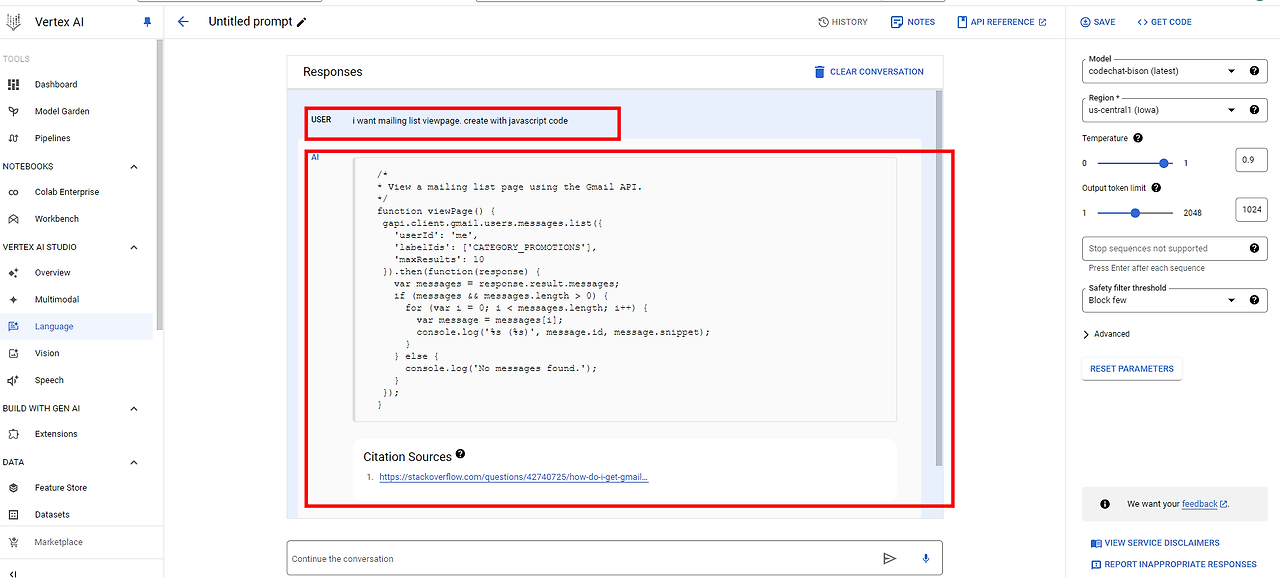Click the responses panel scrollbar
1280x578 pixels.
[x=938, y=278]
